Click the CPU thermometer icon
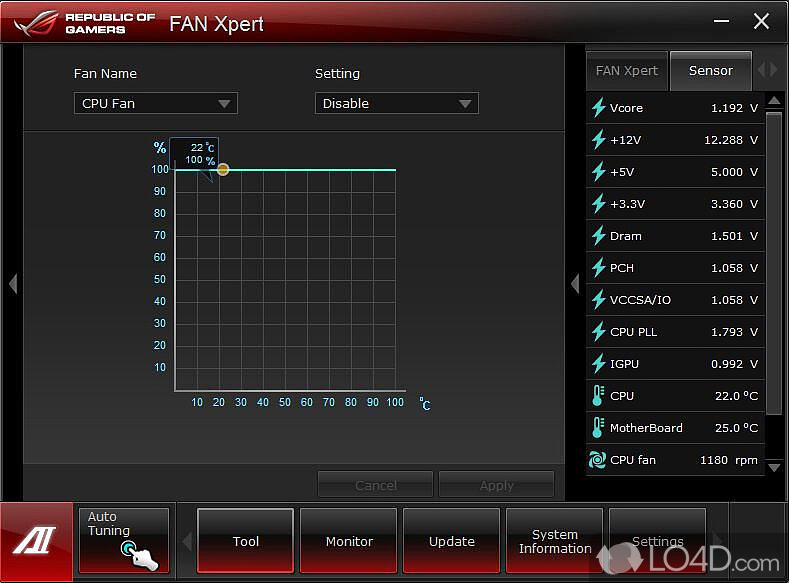 click(x=598, y=396)
